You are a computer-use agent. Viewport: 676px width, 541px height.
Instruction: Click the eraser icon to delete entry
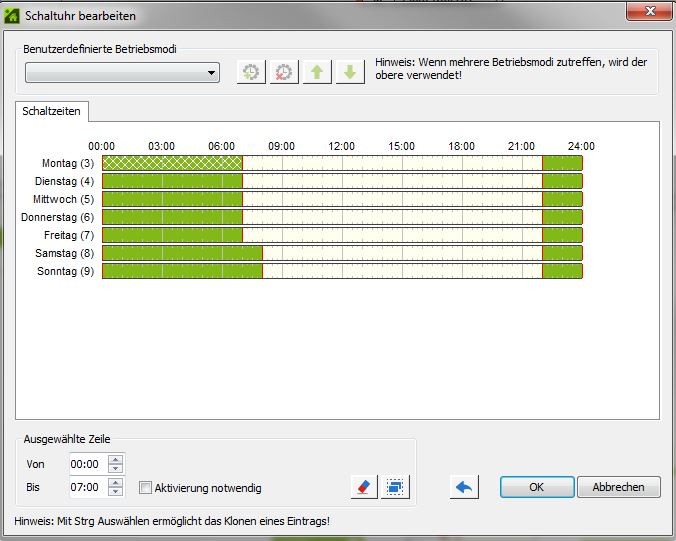(364, 487)
